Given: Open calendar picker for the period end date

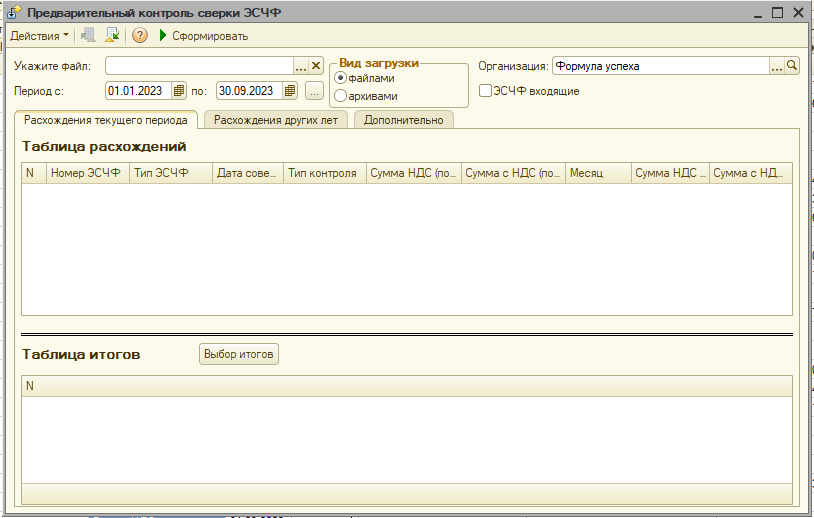Looking at the screenshot, I should pyautogui.click(x=290, y=91).
